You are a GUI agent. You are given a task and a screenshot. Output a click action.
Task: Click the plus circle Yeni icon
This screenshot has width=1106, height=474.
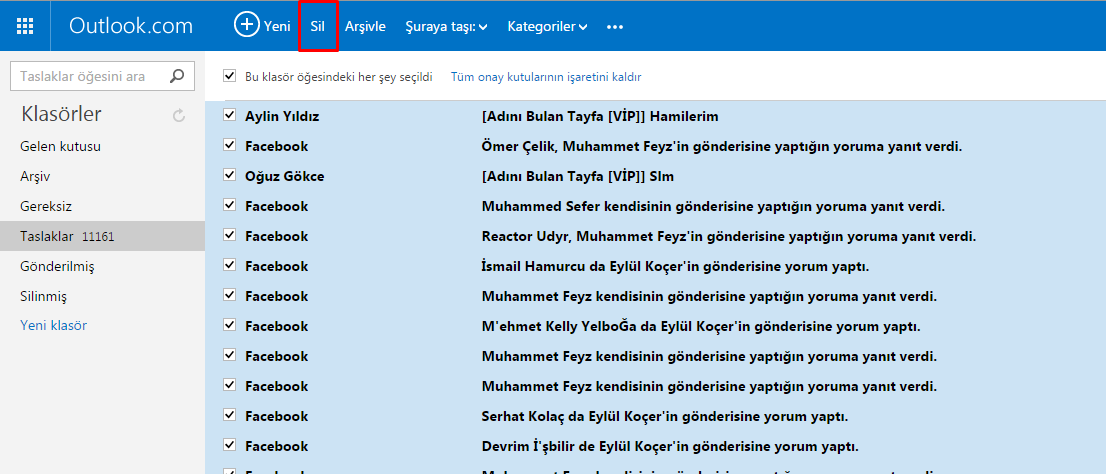coord(247,25)
